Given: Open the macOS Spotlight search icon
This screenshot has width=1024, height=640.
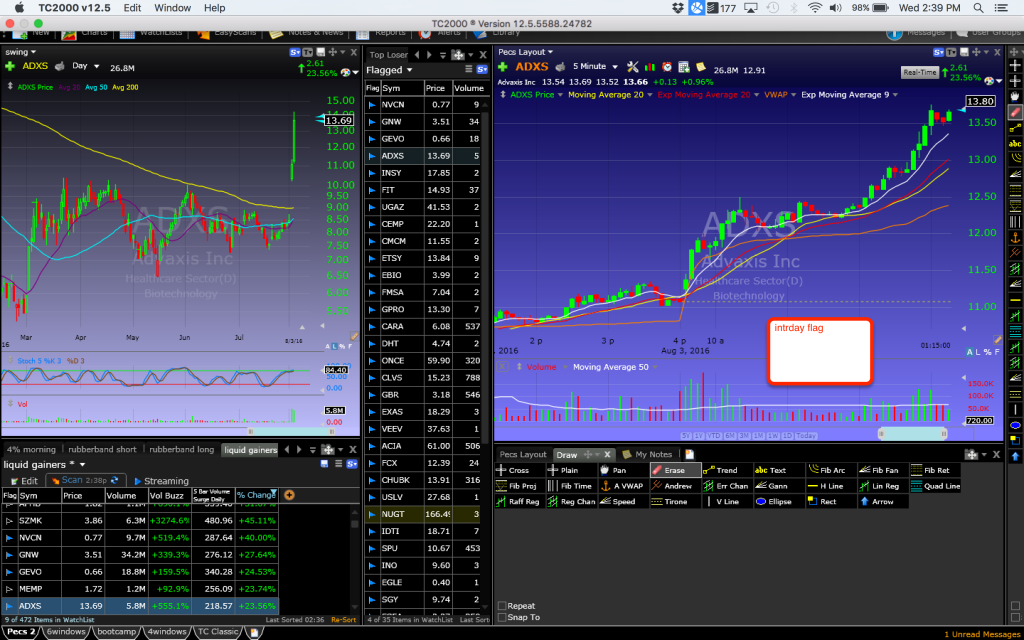Looking at the screenshot, I should click(978, 8).
